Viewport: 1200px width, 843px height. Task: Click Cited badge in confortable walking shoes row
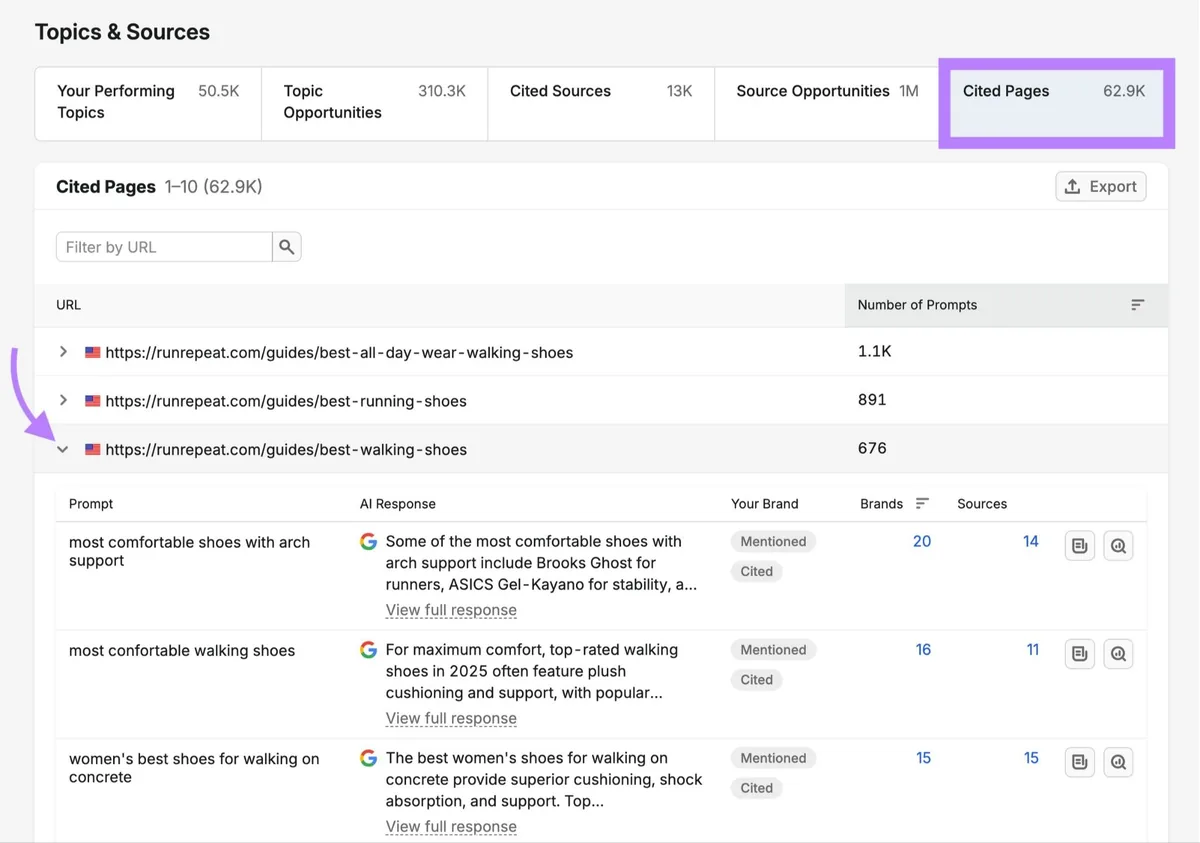point(756,680)
